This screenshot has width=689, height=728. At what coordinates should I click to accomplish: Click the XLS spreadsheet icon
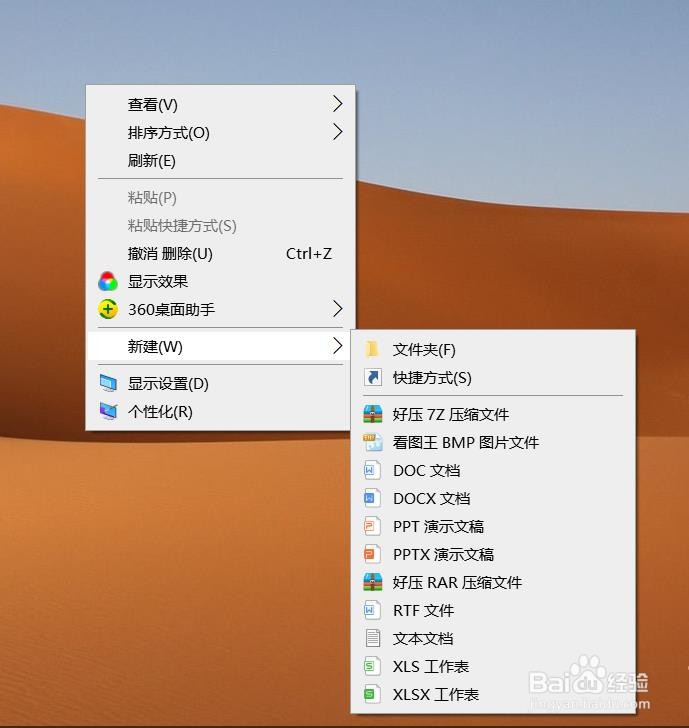pos(372,666)
